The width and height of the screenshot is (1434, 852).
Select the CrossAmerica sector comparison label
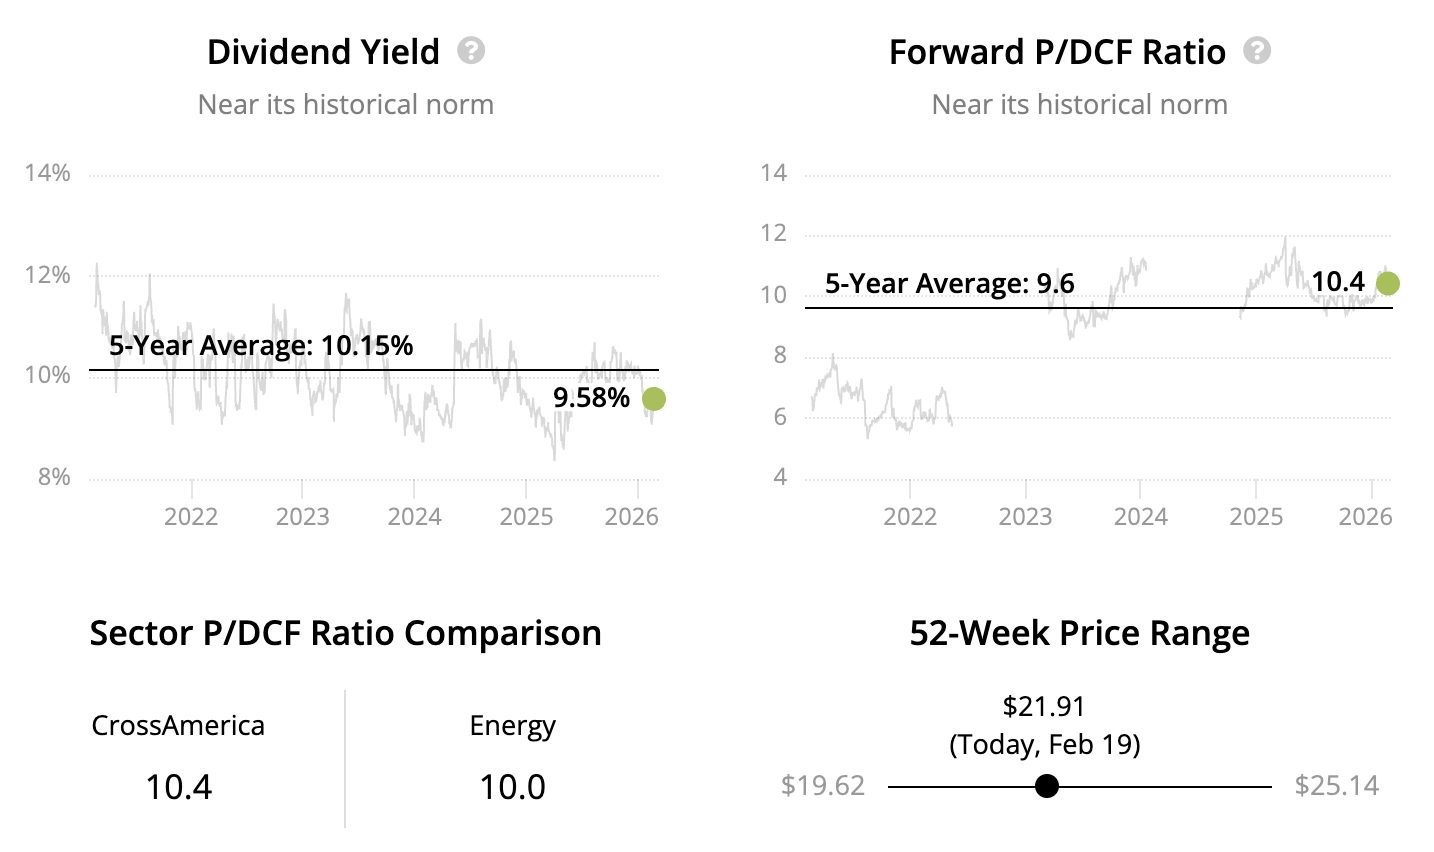pyautogui.click(x=178, y=725)
